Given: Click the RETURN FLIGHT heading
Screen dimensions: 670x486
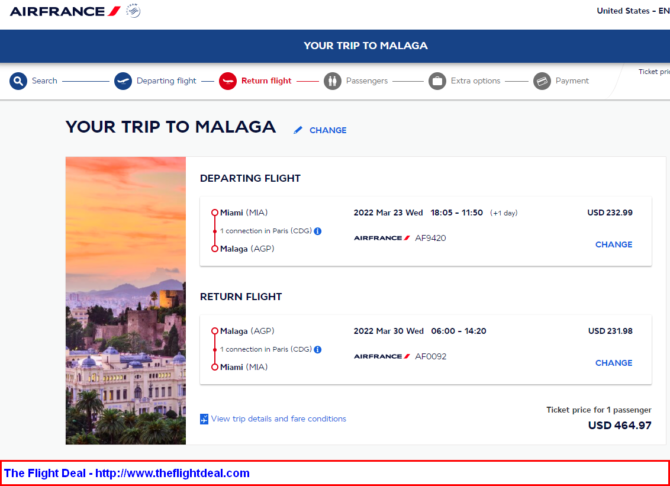Looking at the screenshot, I should pyautogui.click(x=241, y=297).
